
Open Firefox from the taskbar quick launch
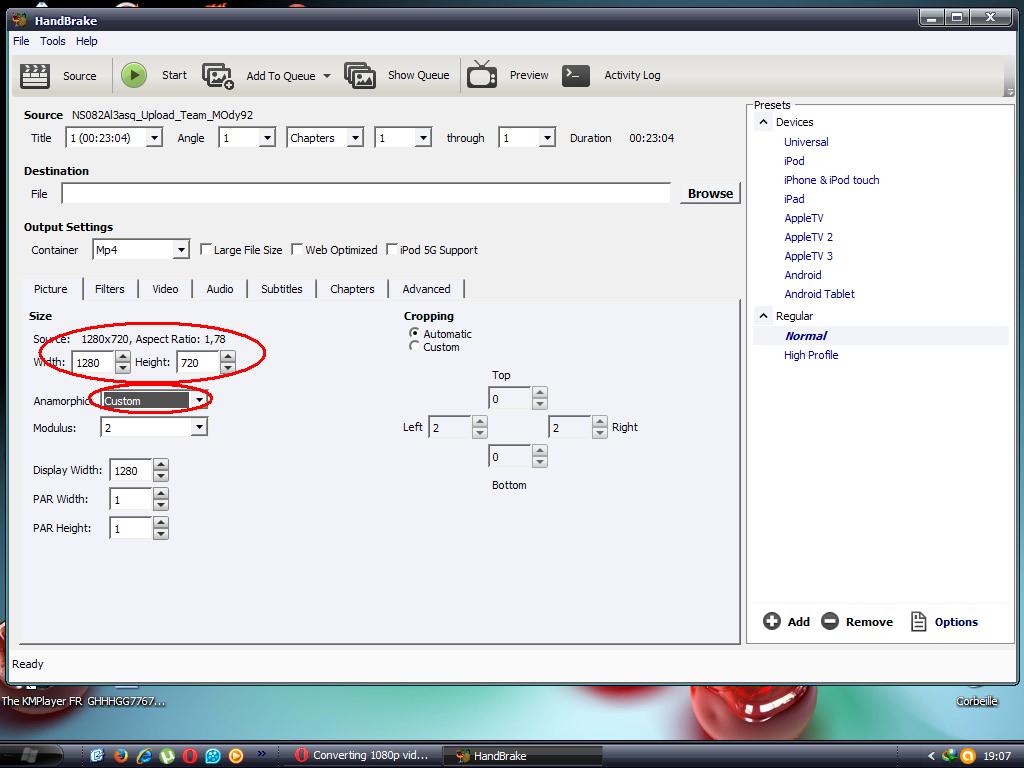(121, 756)
